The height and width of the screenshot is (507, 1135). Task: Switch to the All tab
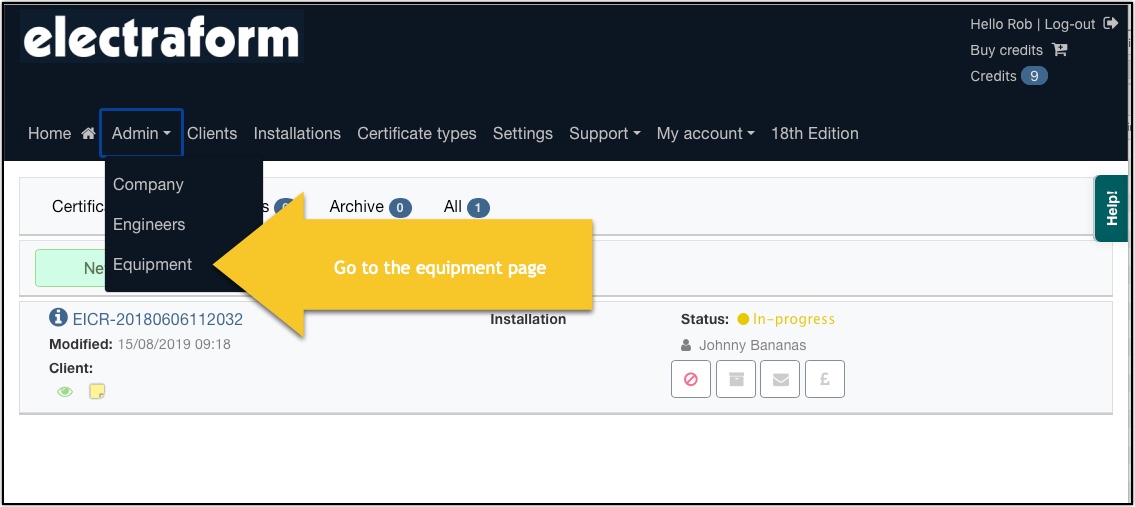(466, 207)
